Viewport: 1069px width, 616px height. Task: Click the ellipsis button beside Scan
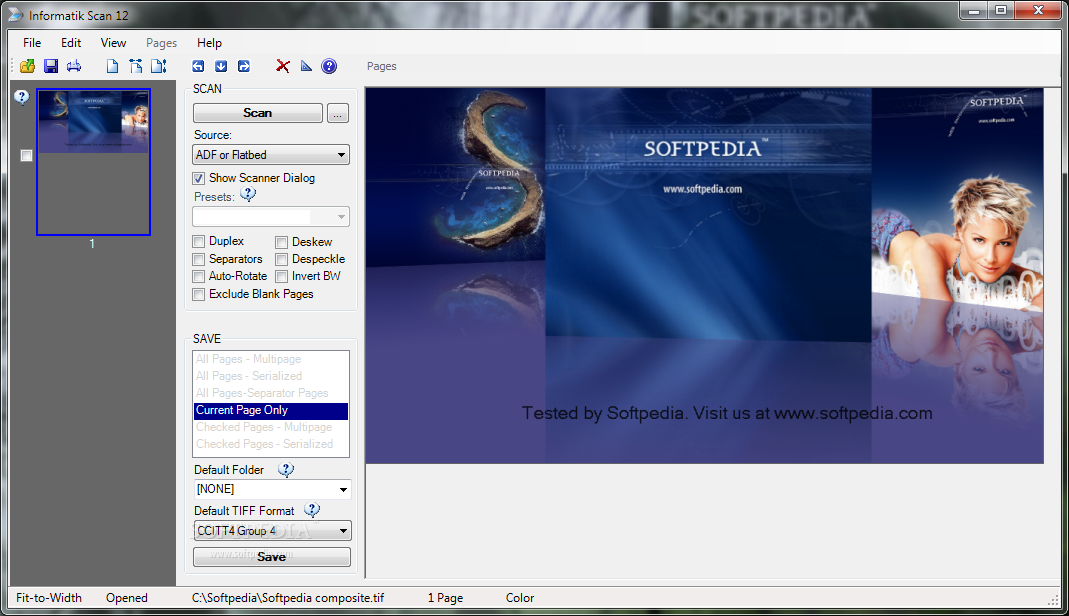click(338, 113)
